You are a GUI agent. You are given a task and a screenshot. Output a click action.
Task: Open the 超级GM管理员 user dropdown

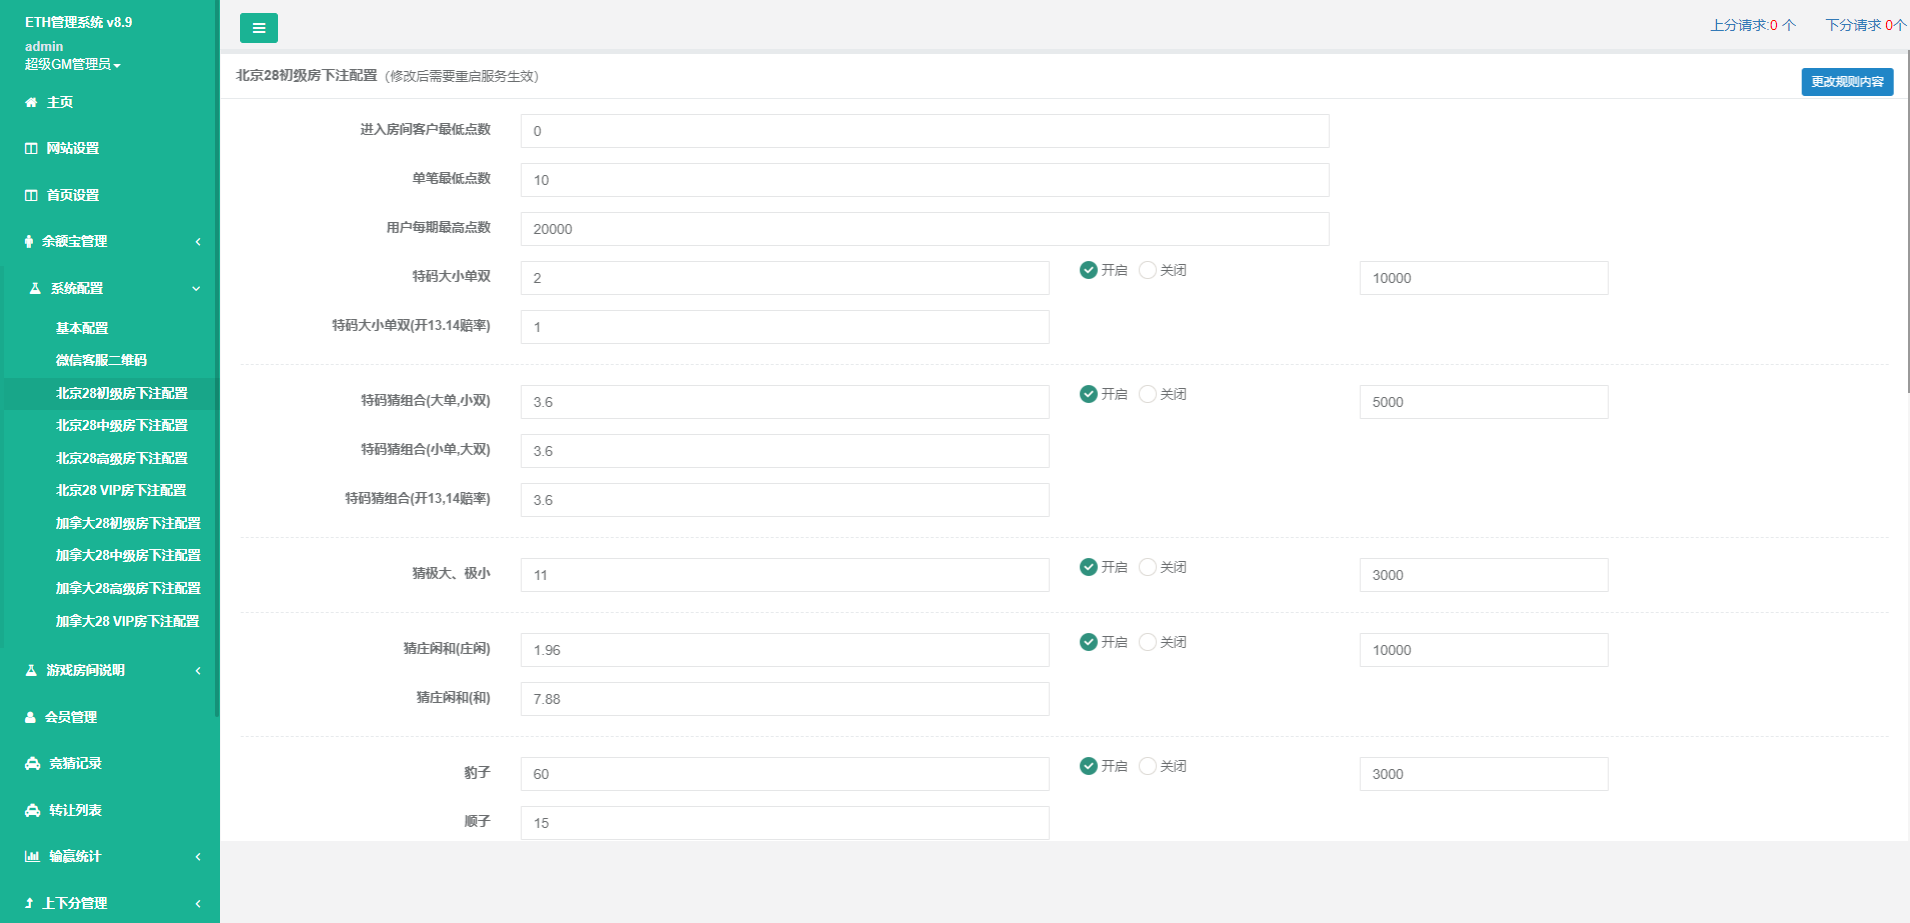[72, 64]
